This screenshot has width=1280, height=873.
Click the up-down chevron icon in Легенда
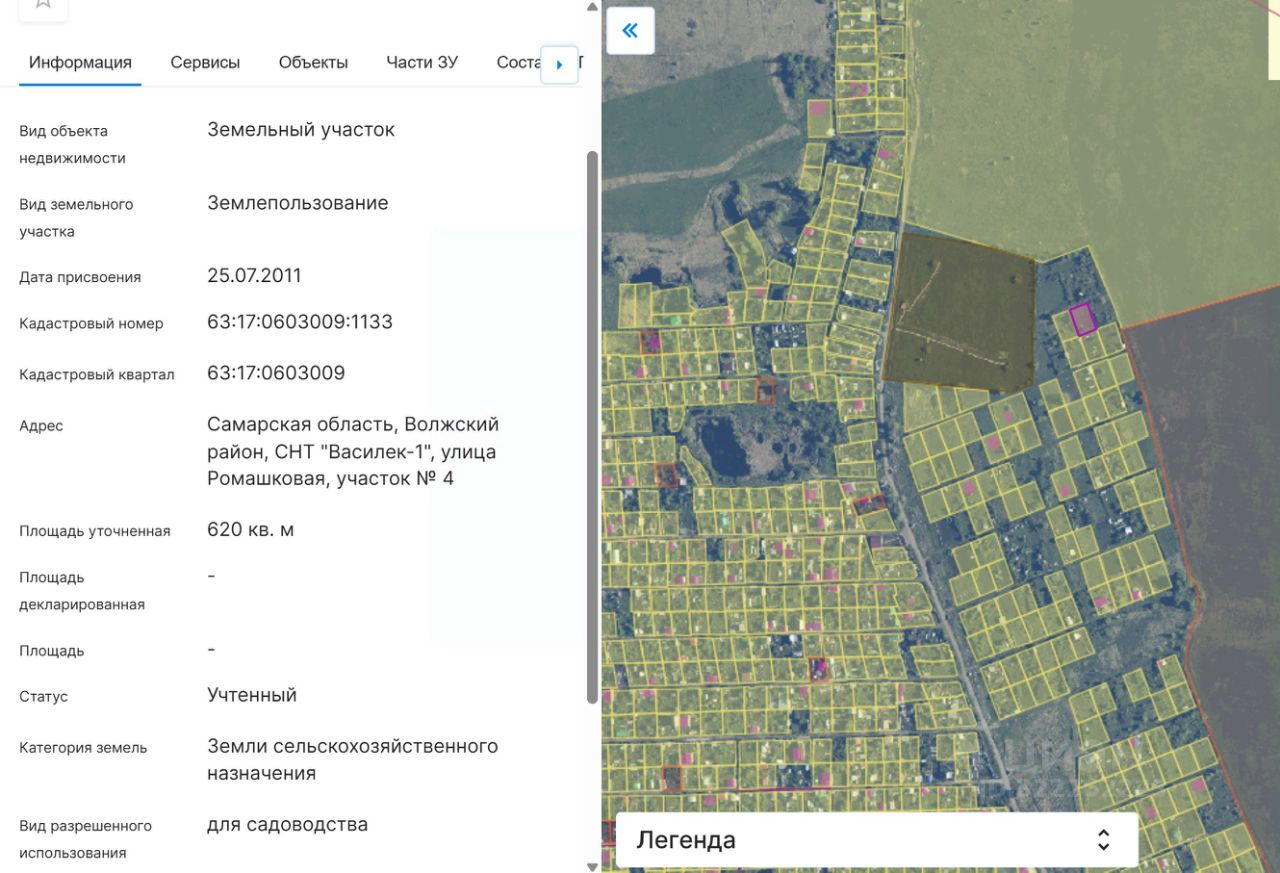coord(1103,840)
